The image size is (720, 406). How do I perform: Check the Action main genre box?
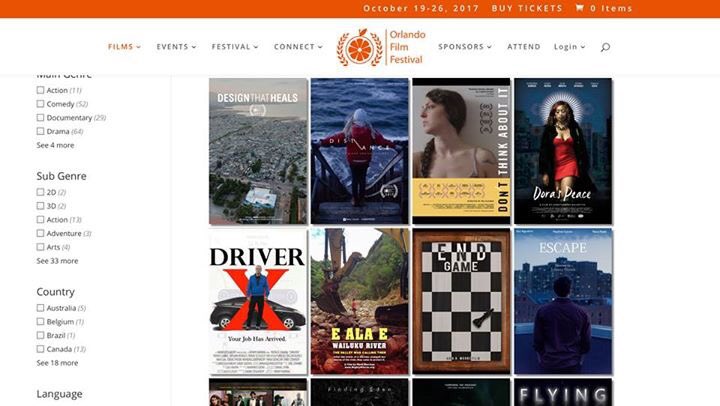tap(40, 90)
